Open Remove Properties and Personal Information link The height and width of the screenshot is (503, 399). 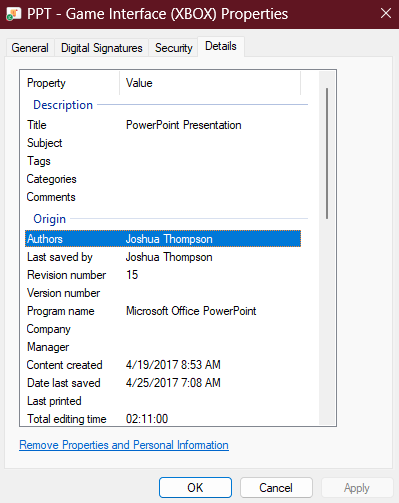pos(124,445)
